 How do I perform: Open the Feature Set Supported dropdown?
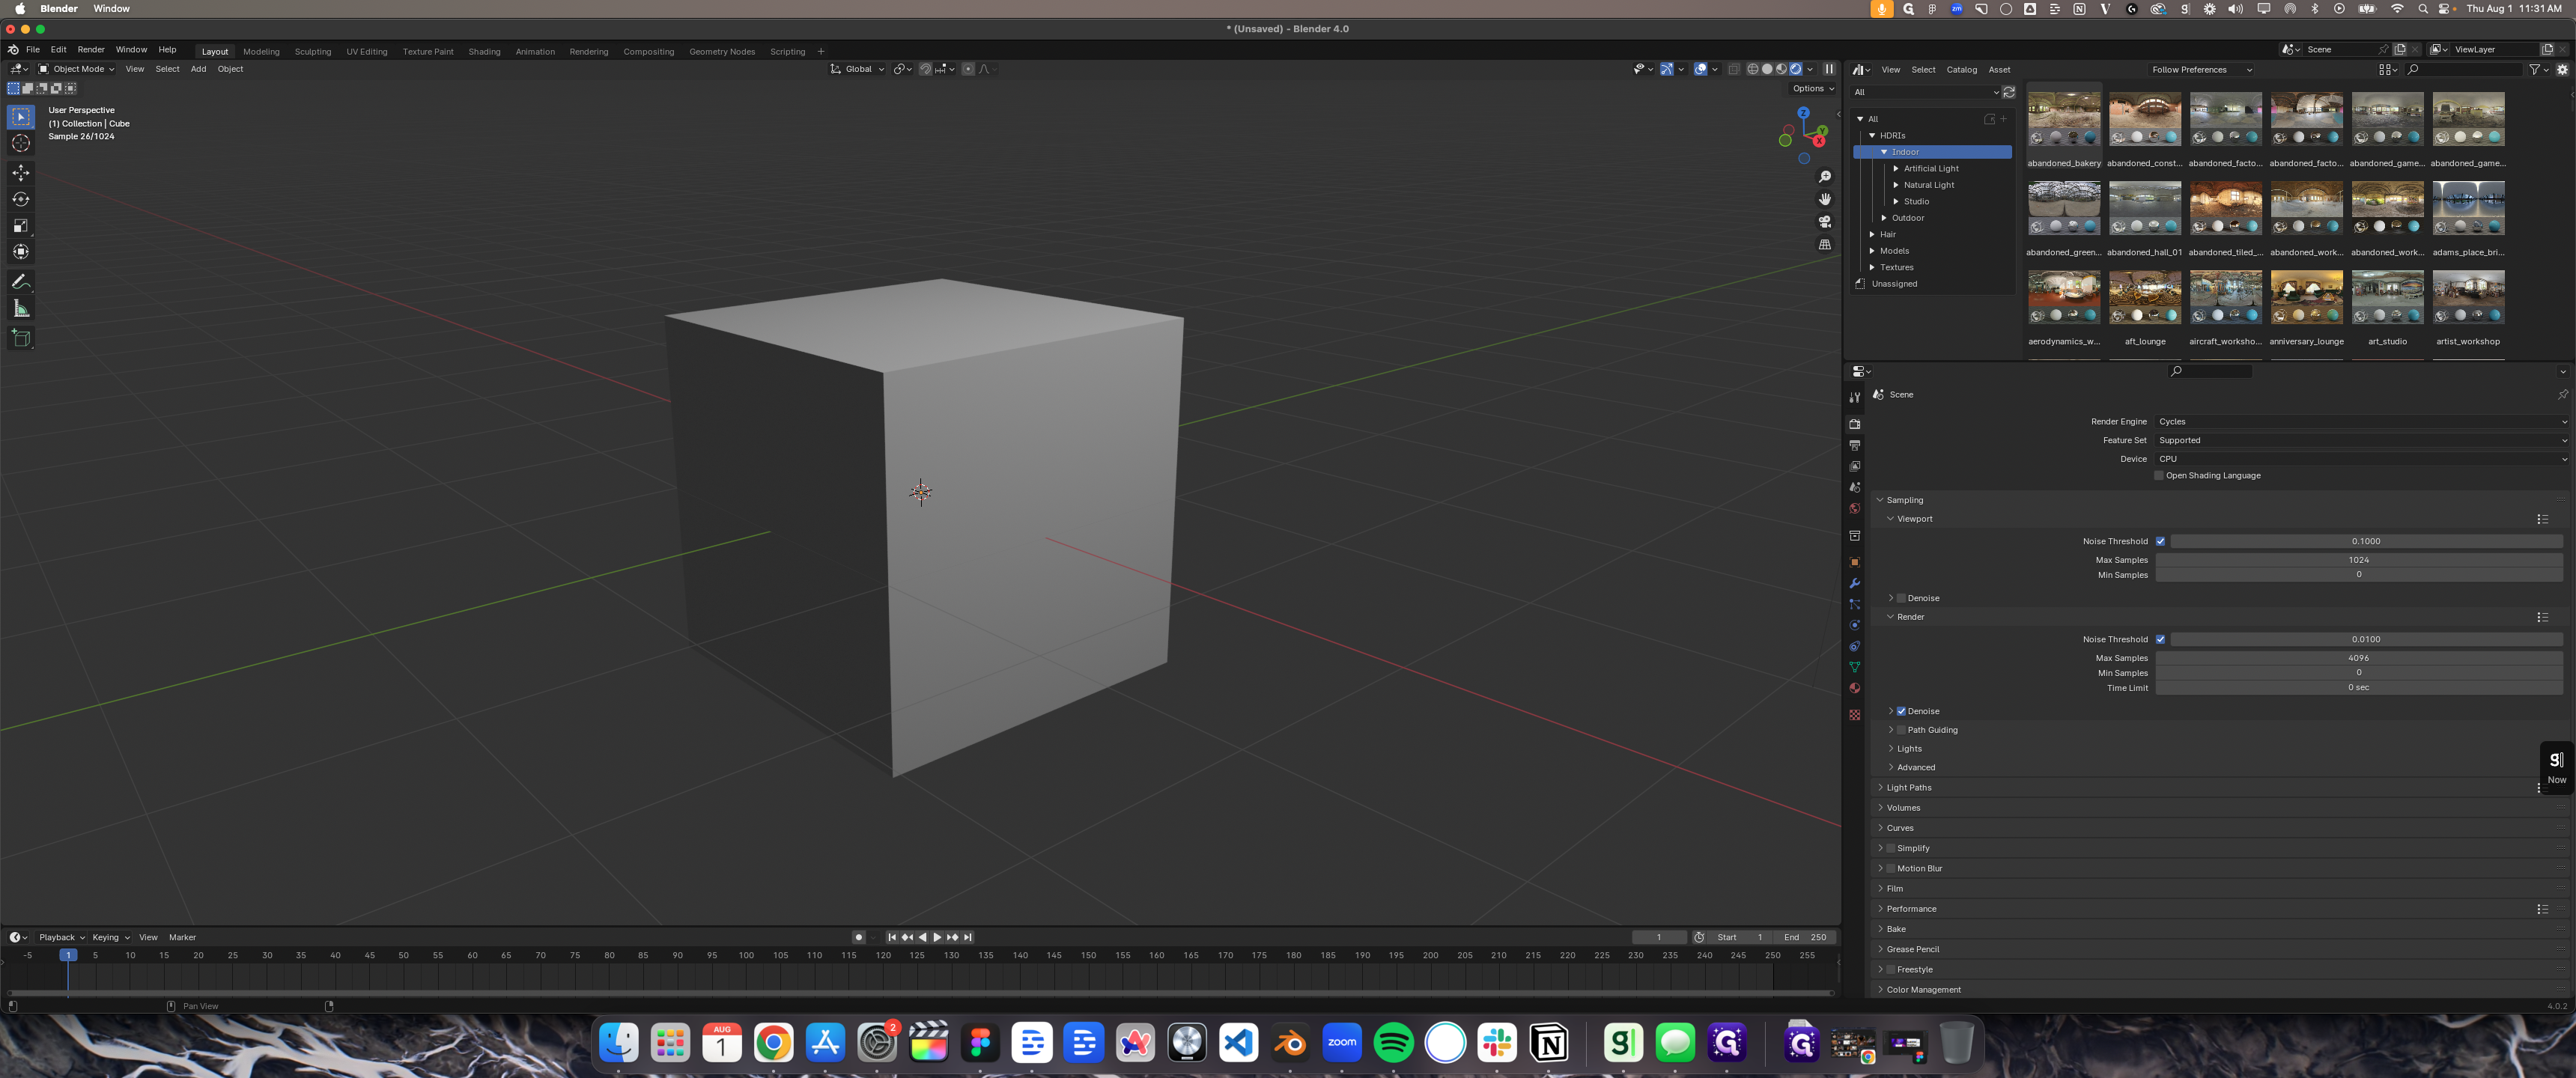[2362, 440]
